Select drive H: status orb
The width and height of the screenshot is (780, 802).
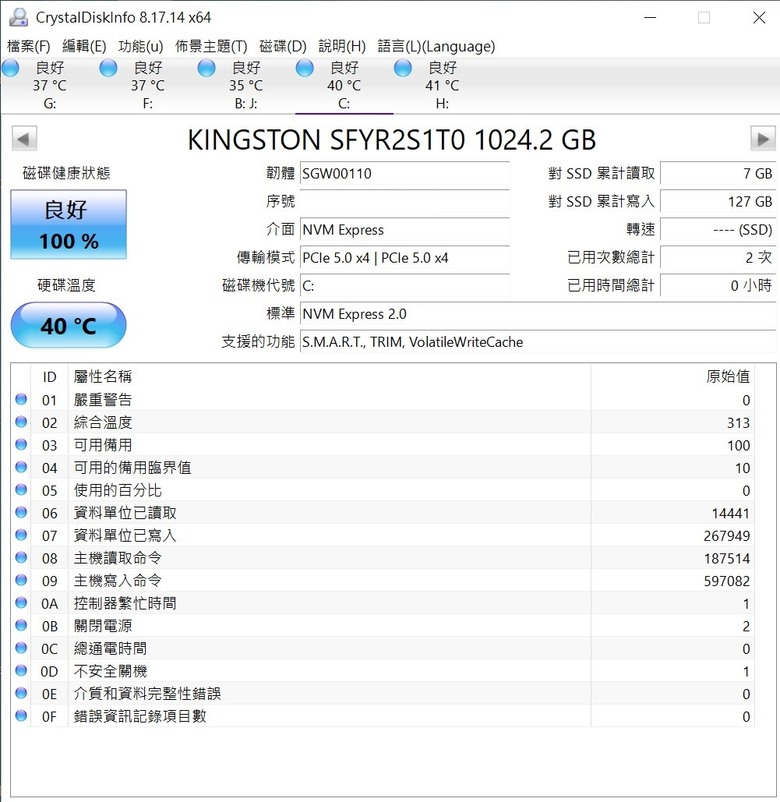pyautogui.click(x=403, y=68)
